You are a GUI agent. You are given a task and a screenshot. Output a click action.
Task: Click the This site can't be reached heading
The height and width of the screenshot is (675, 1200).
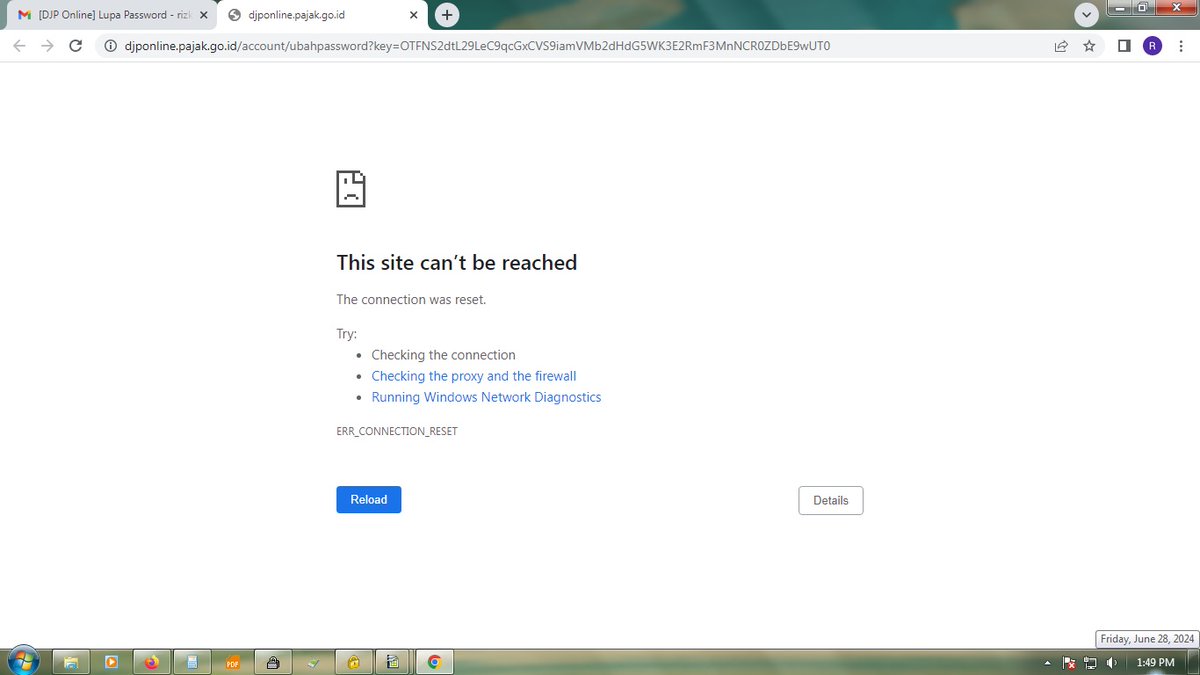click(x=457, y=262)
